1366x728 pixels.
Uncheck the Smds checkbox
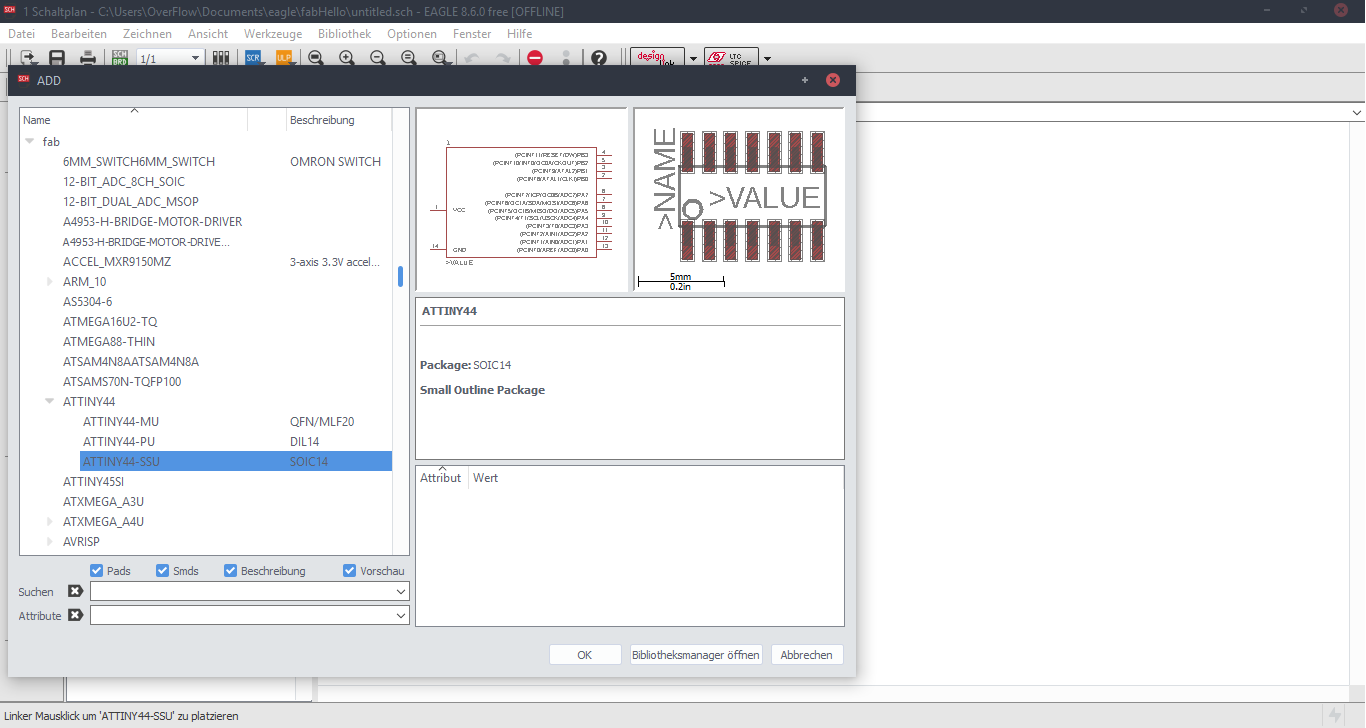pos(163,571)
